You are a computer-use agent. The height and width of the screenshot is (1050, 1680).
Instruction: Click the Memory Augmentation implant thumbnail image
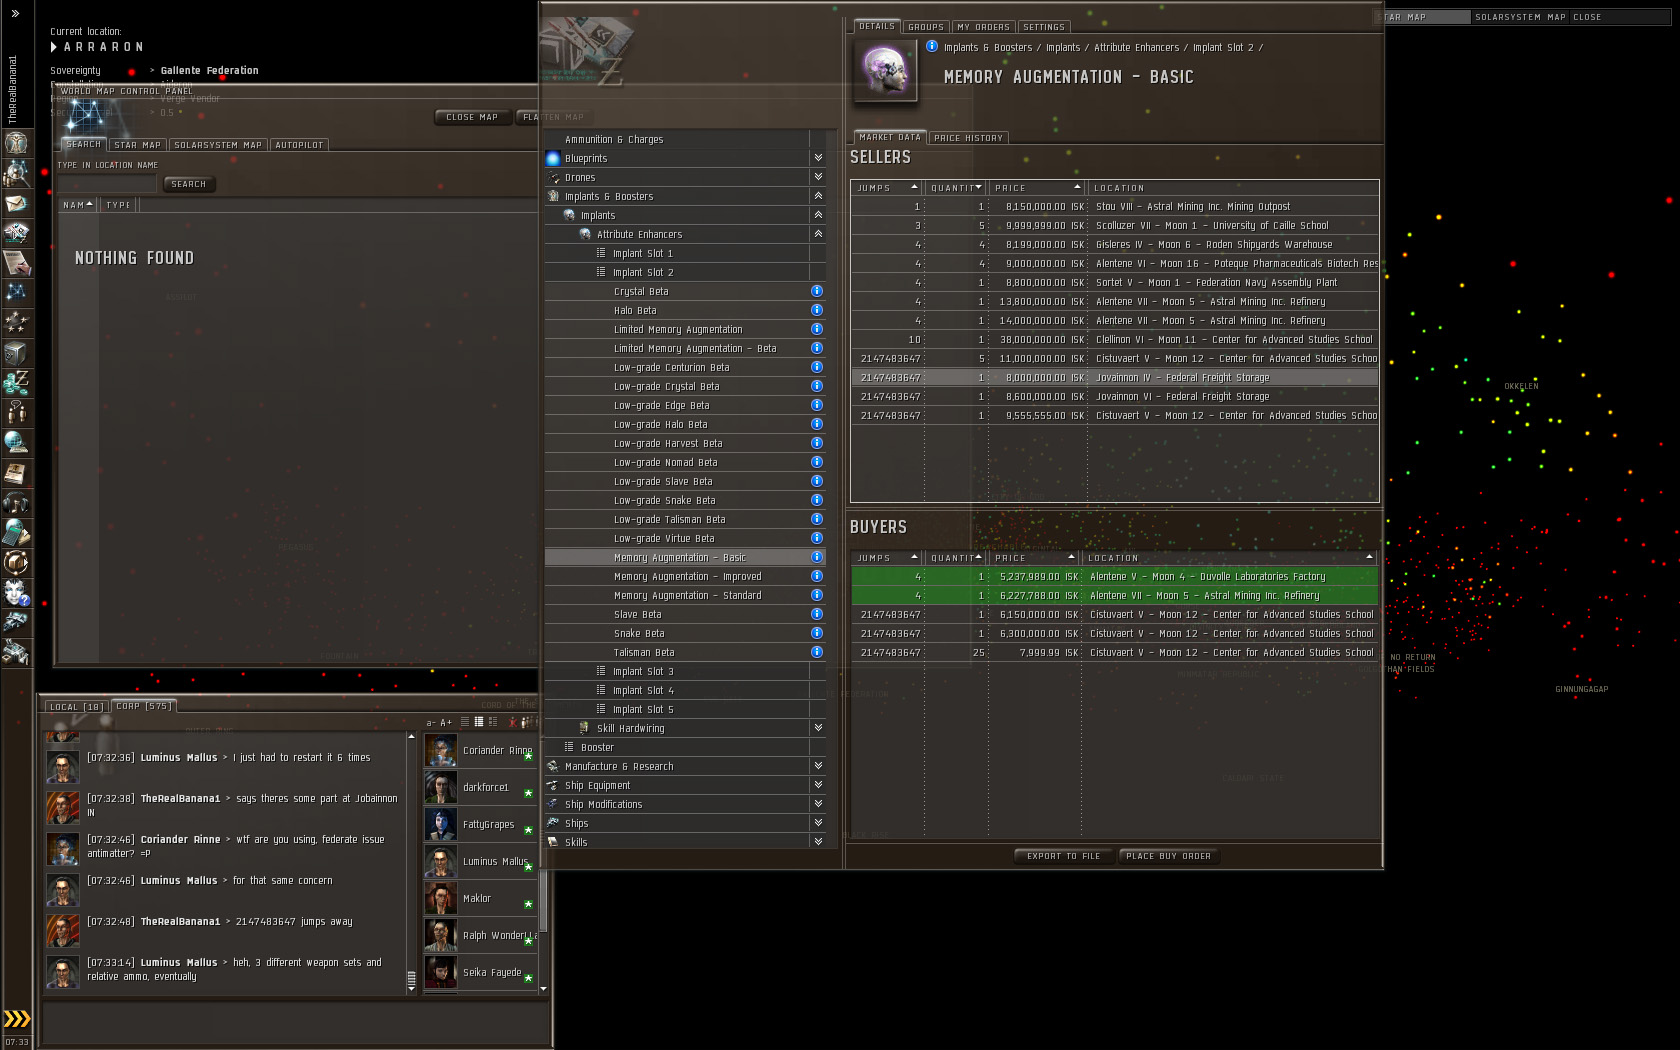[x=886, y=70]
